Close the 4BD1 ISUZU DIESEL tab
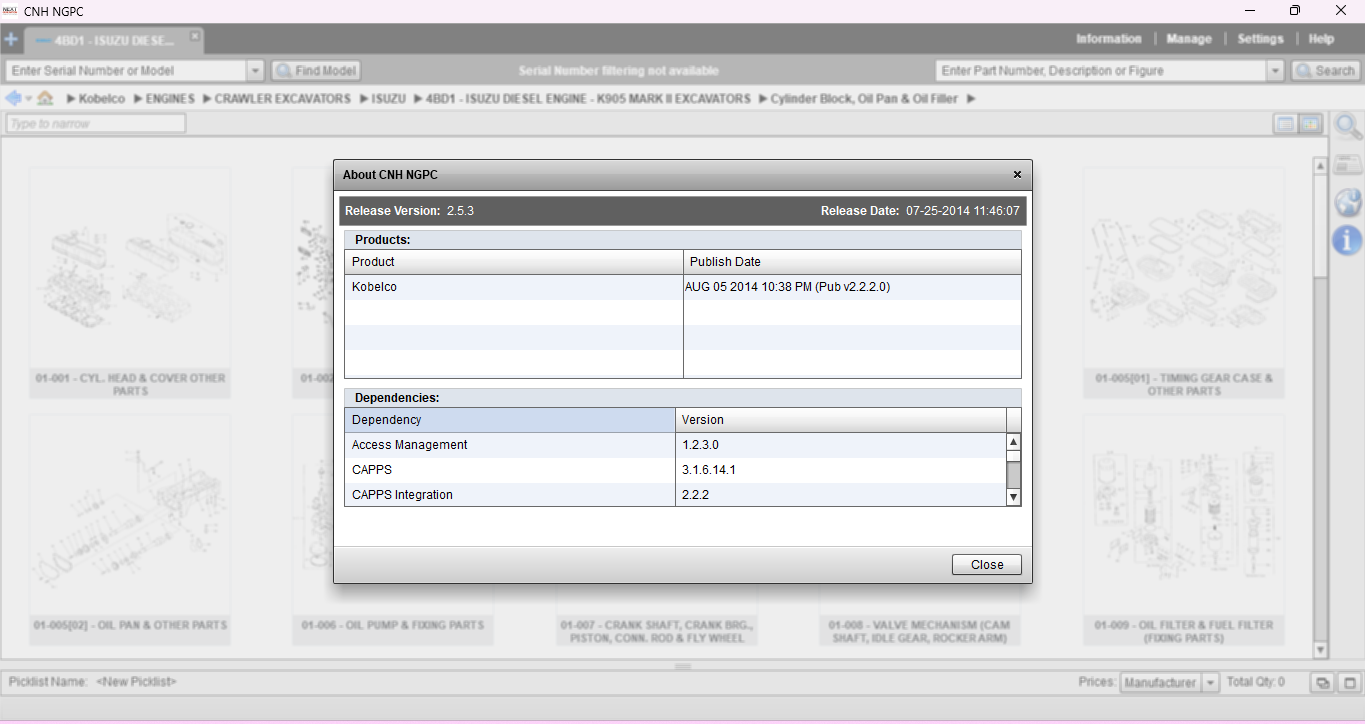The width and height of the screenshot is (1365, 724). click(x=195, y=36)
